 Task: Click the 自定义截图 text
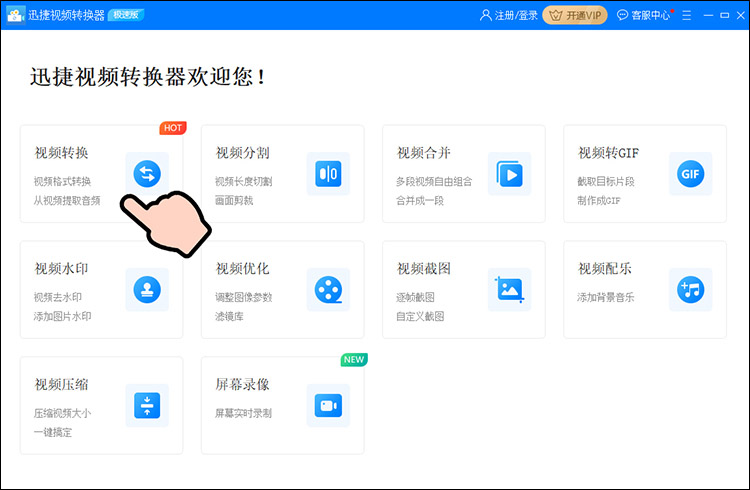tap(419, 316)
